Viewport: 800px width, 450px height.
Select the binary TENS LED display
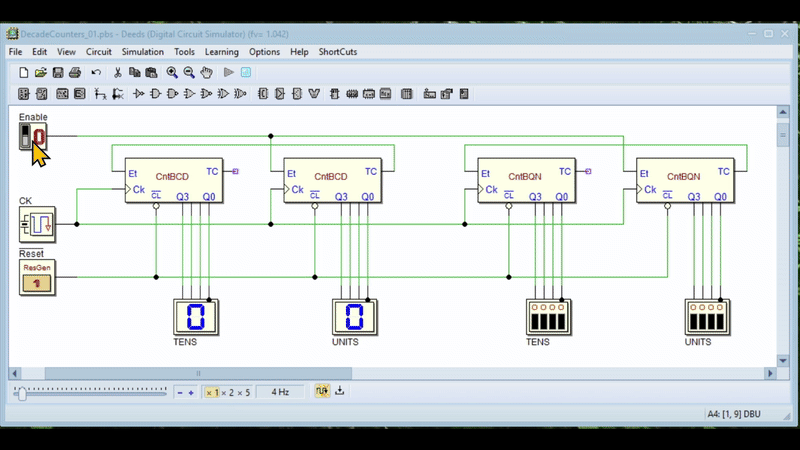coord(548,317)
